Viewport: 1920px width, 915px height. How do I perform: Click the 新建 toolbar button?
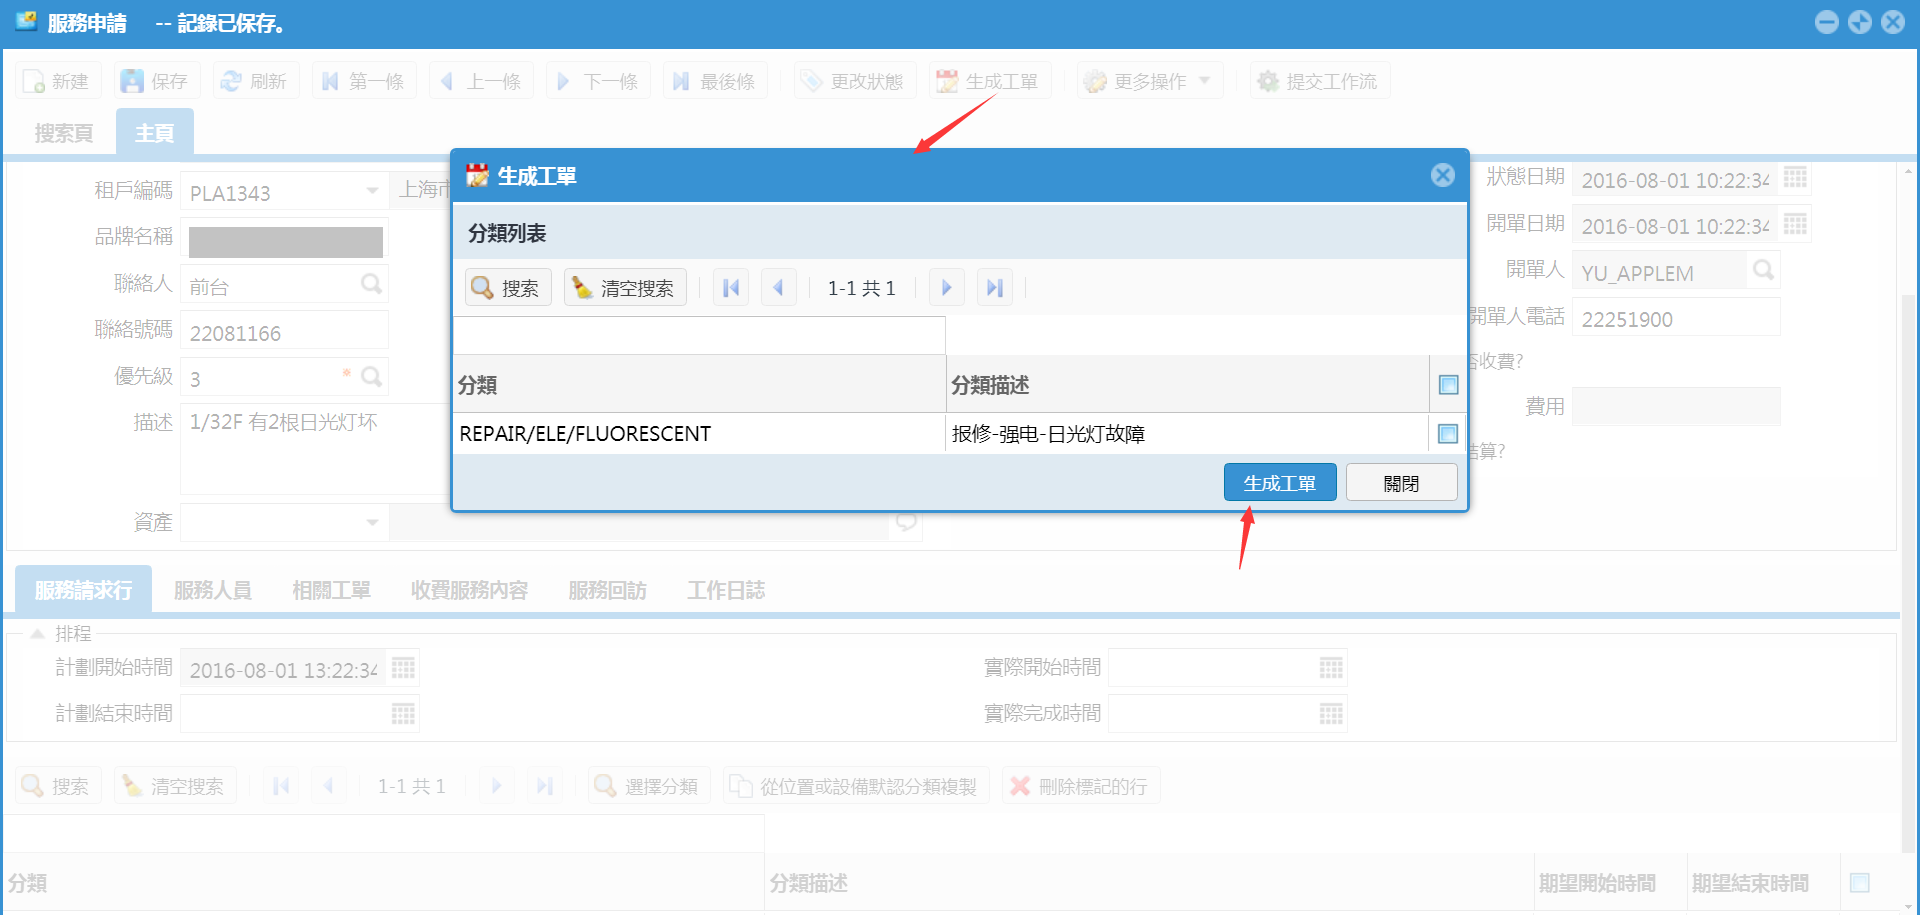point(58,81)
